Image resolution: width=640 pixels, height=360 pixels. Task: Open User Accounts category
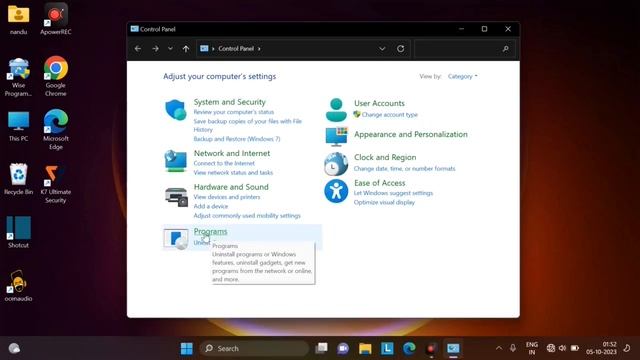379,103
